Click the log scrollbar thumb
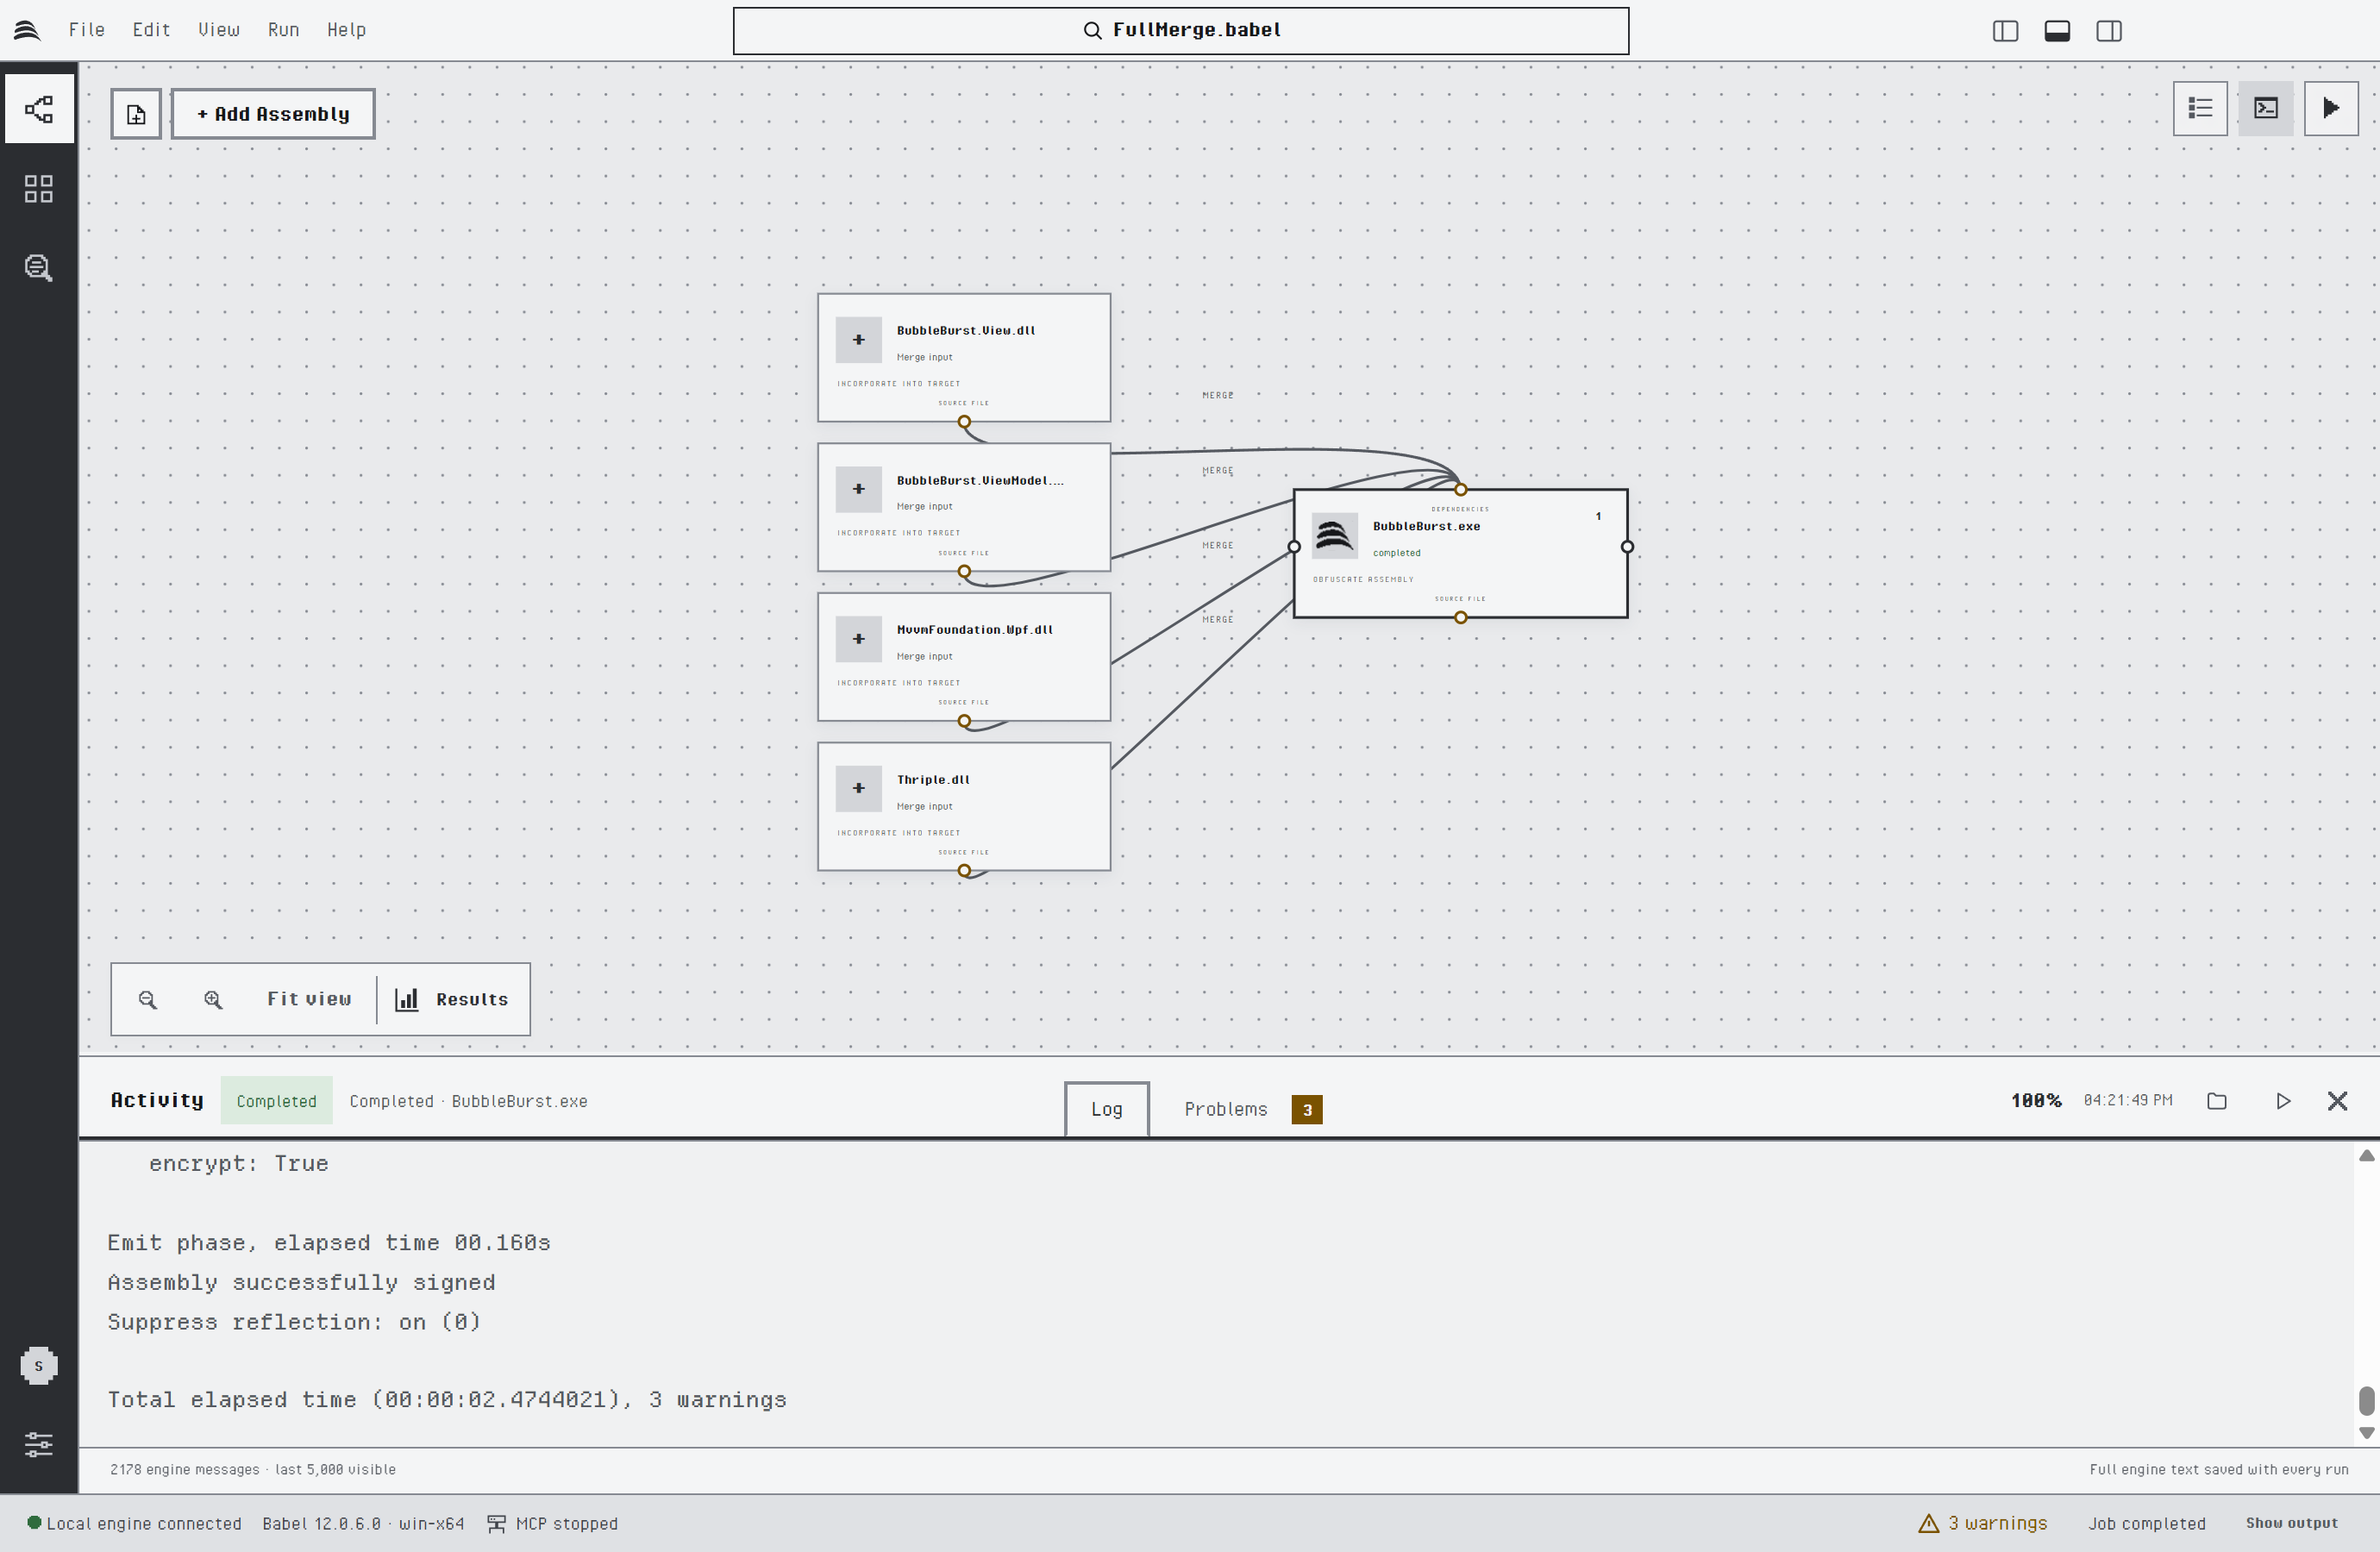Image resolution: width=2380 pixels, height=1552 pixels. coord(2366,1400)
